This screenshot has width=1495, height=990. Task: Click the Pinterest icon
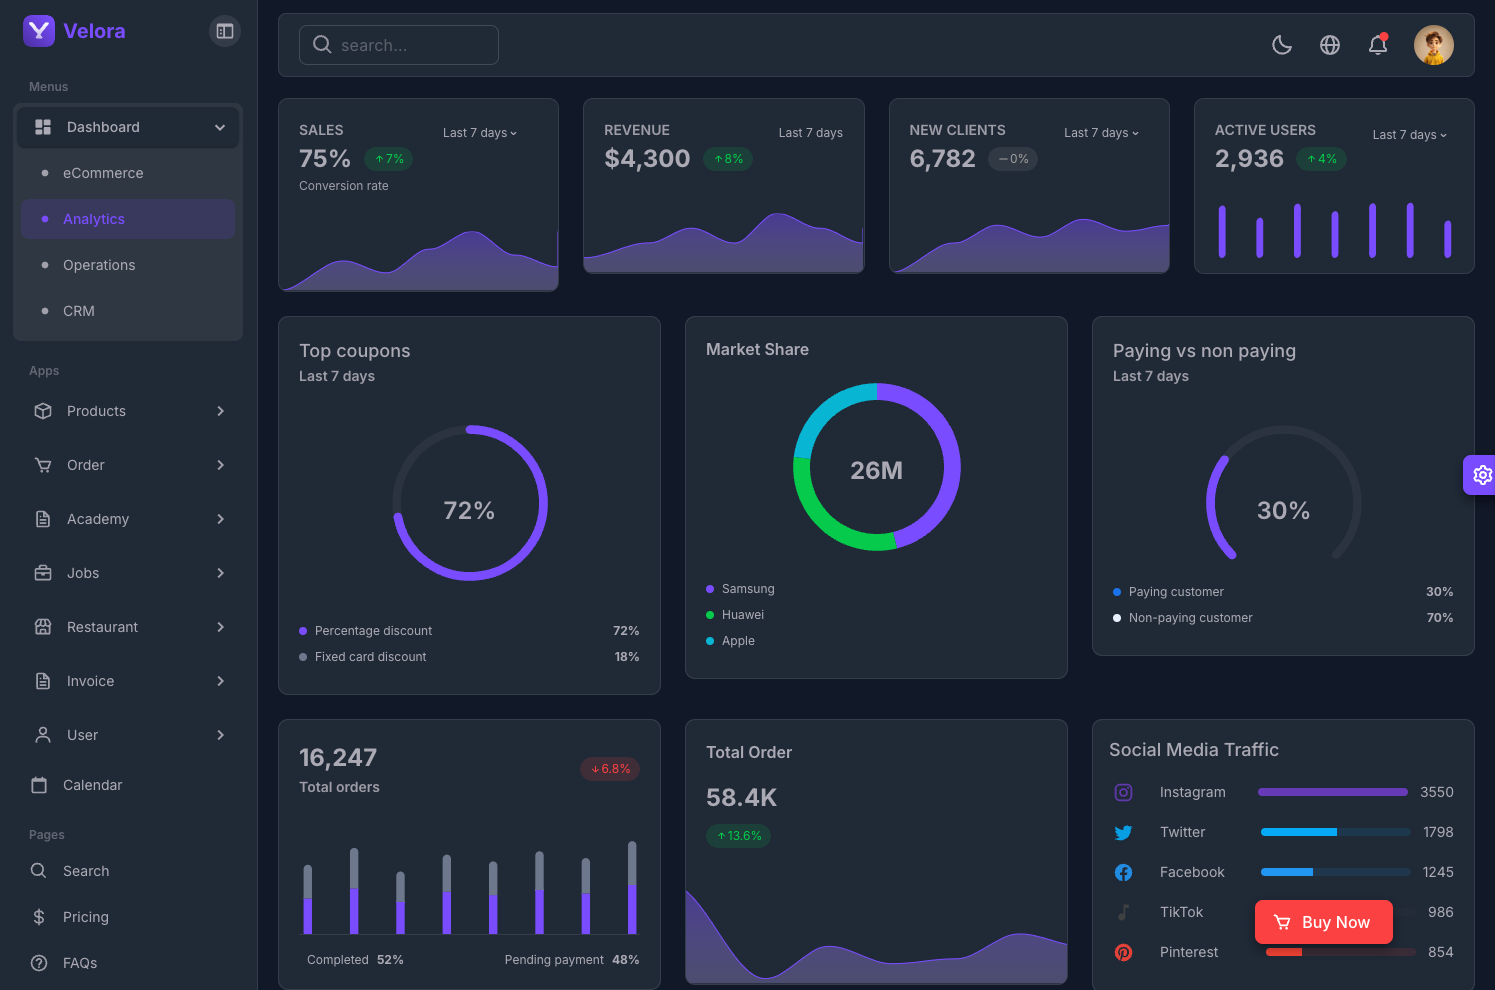[x=1123, y=952]
